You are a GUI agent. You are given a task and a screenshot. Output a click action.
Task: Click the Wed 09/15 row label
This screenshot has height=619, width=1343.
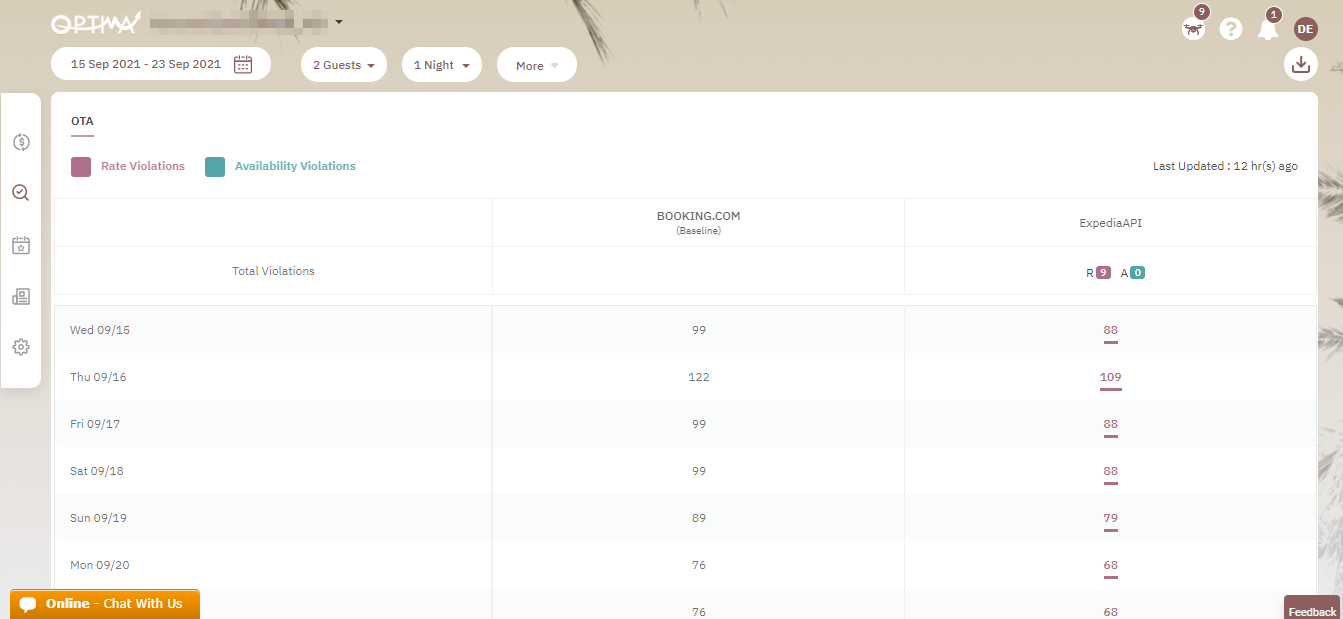[100, 330]
